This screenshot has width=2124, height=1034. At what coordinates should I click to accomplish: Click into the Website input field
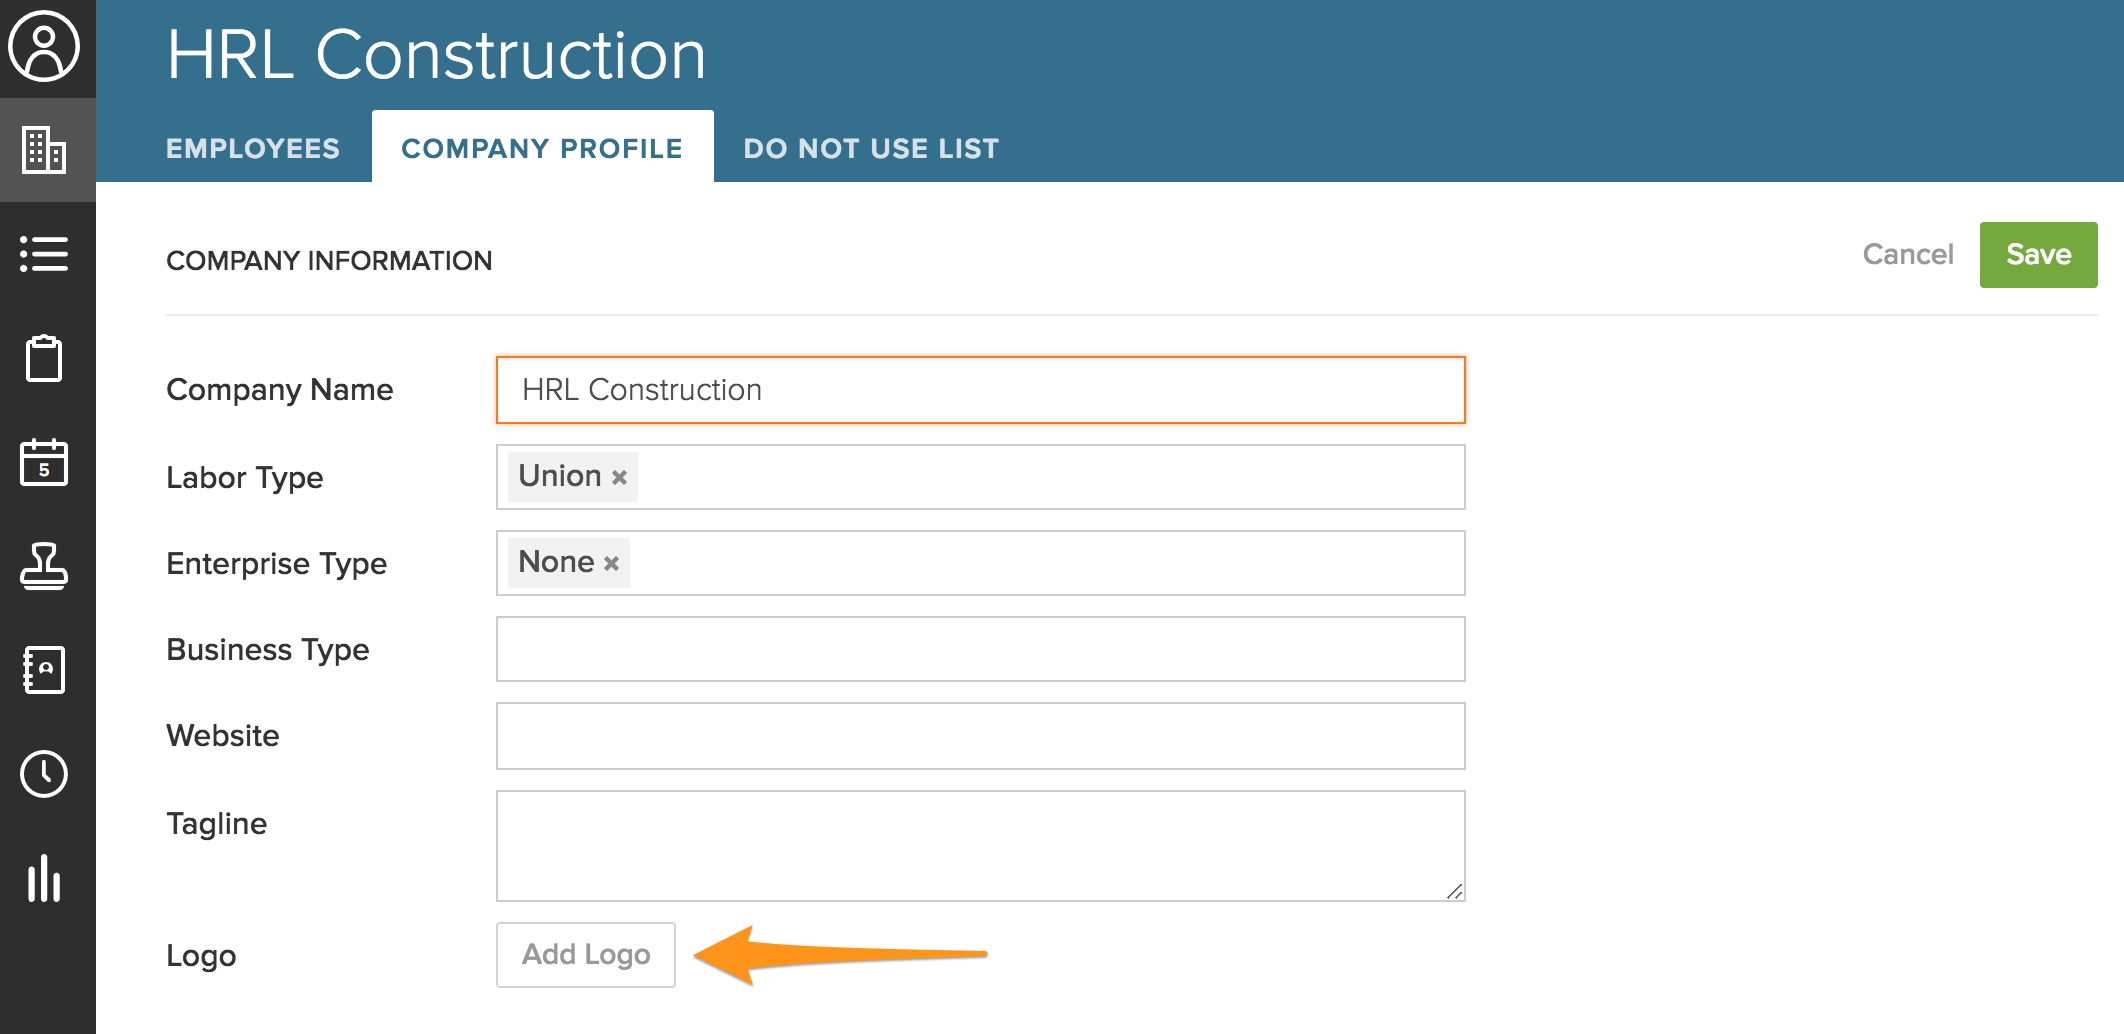[980, 736]
